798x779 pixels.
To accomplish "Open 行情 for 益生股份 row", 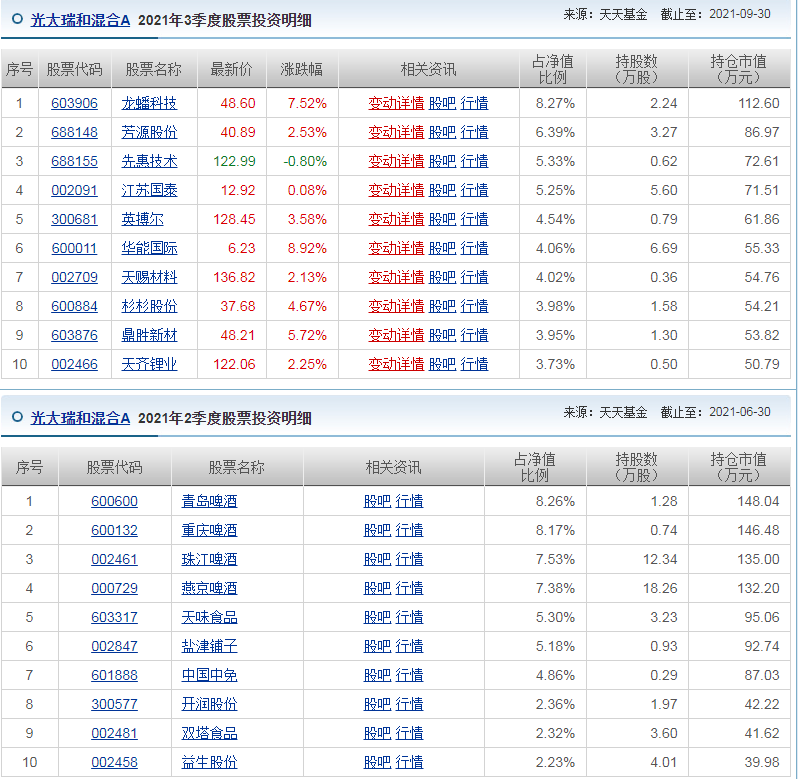I will [409, 762].
